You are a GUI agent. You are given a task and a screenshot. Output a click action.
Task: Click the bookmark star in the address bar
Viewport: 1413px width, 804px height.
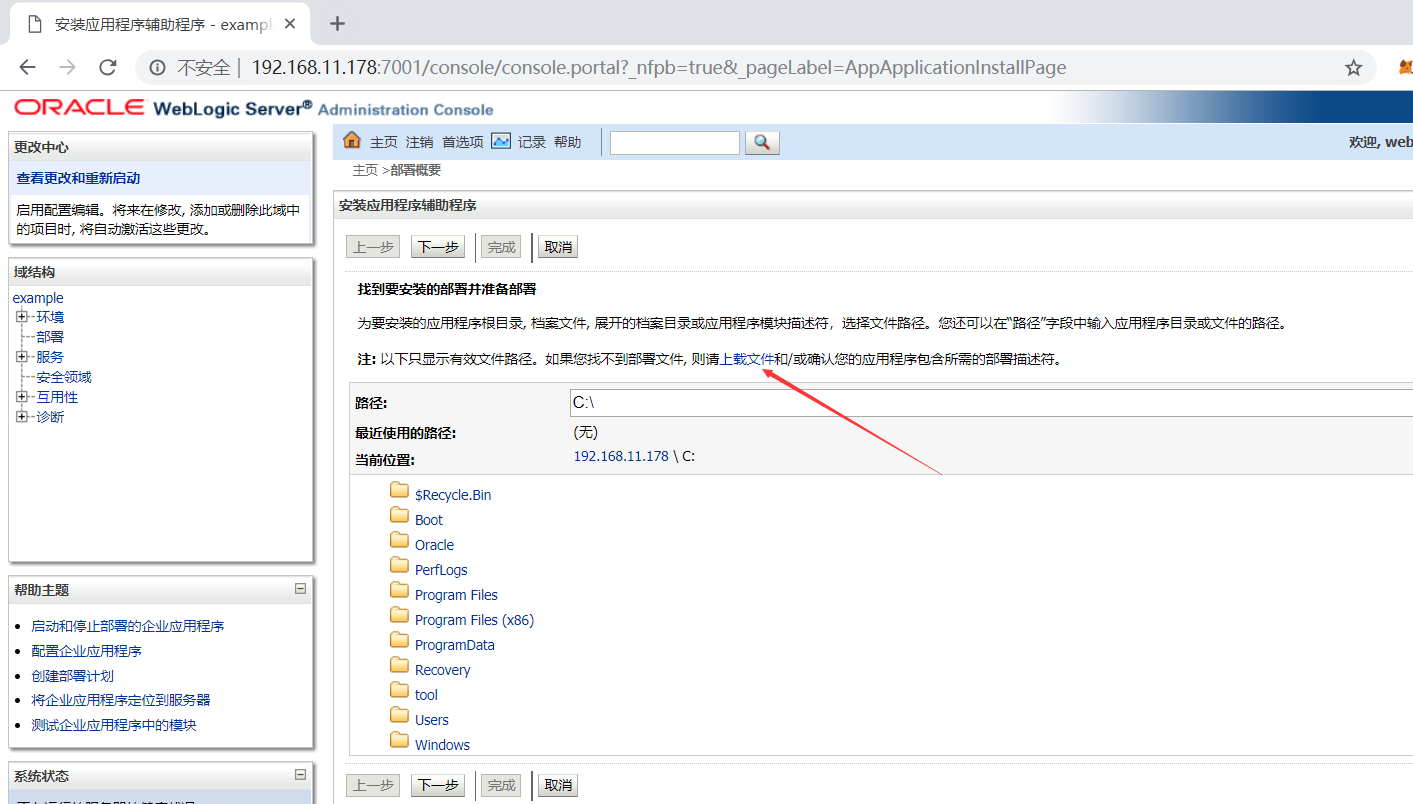pyautogui.click(x=1353, y=68)
